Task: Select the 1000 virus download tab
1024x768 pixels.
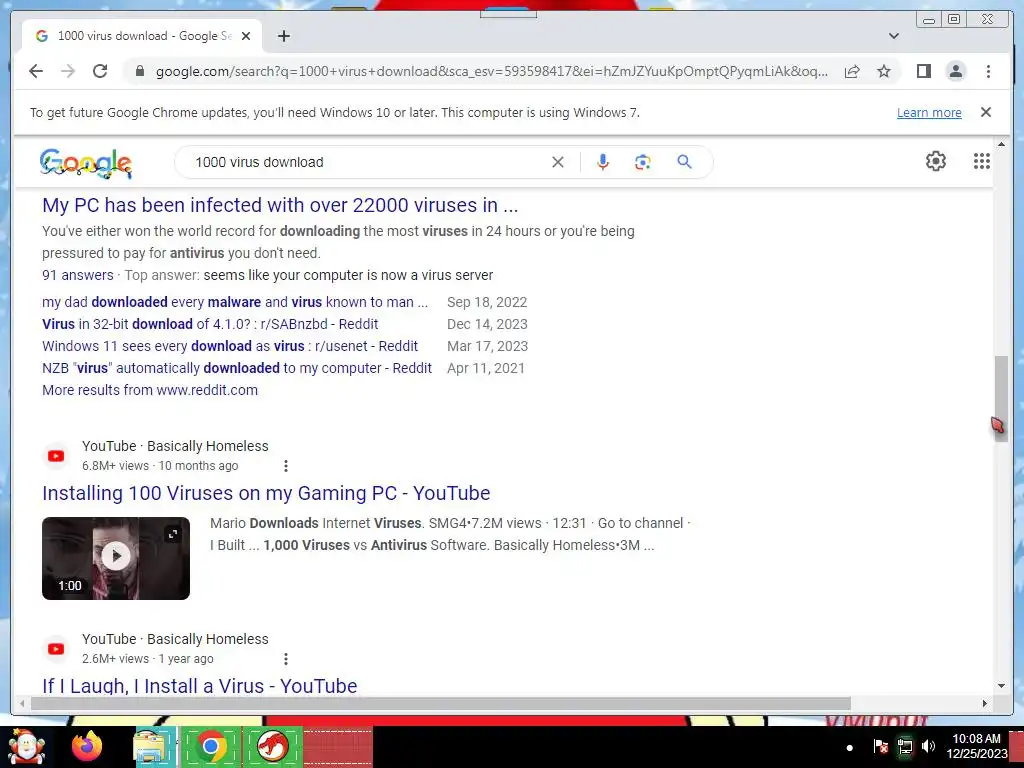Action: [x=142, y=36]
